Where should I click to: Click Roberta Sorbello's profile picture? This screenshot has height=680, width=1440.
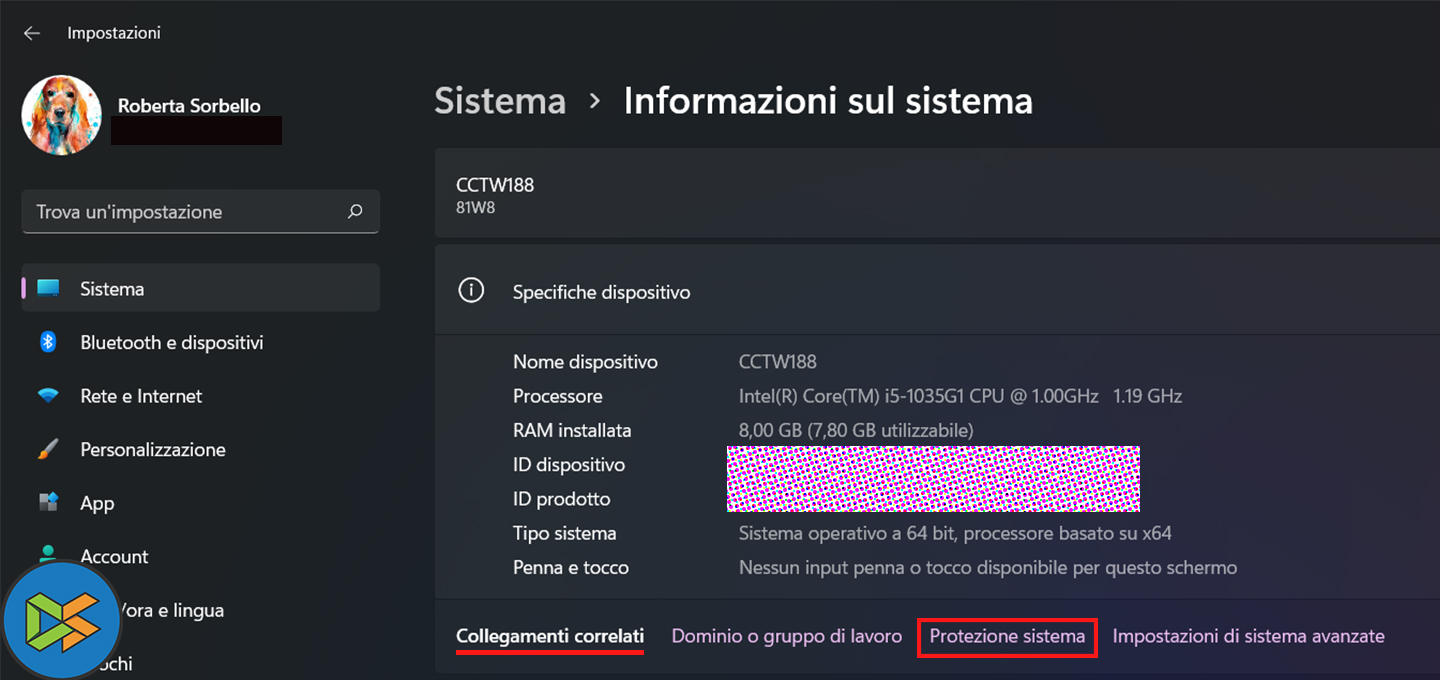coord(62,115)
